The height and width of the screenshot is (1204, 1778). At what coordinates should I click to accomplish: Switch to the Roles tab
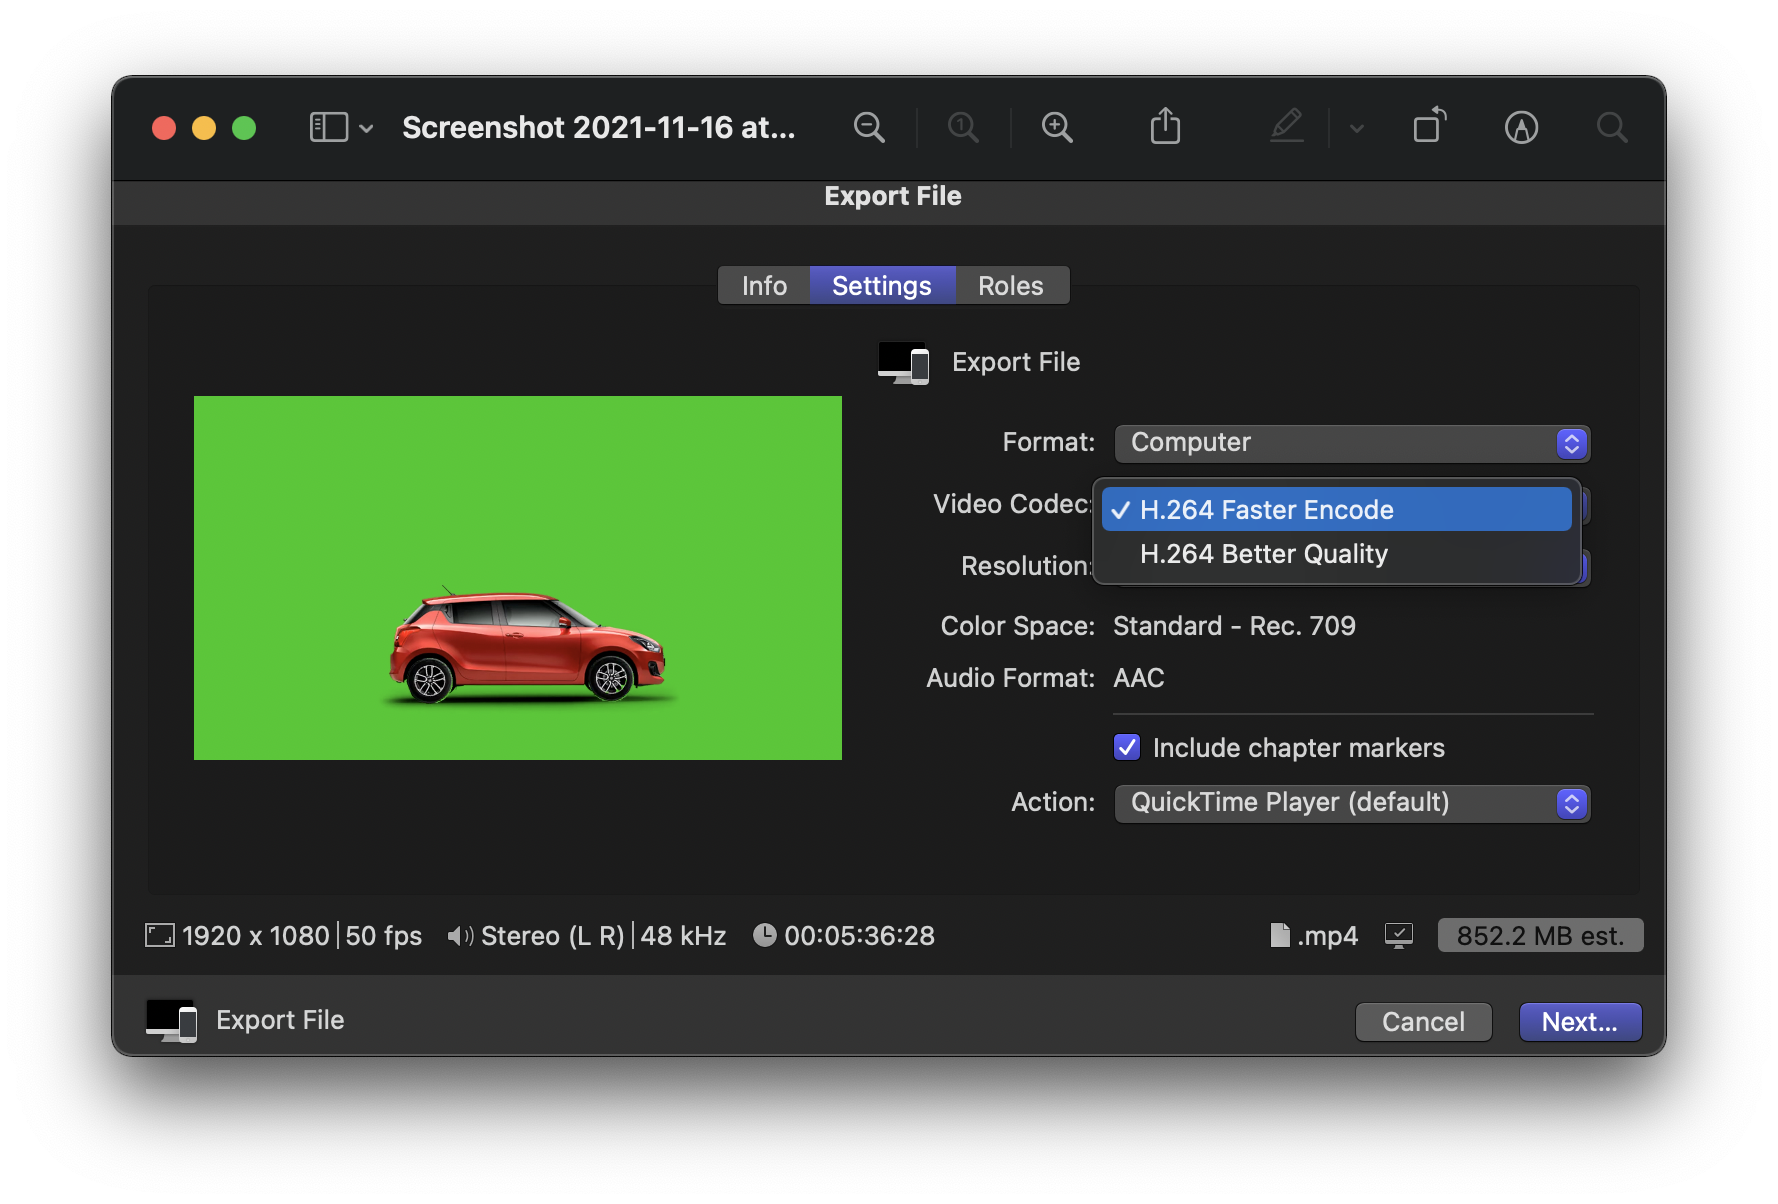click(1010, 286)
